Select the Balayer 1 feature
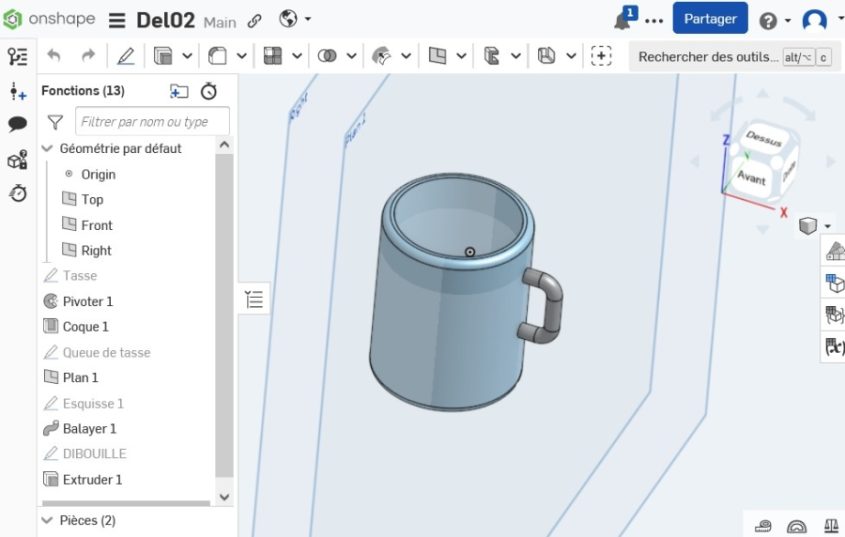The image size is (845, 537). (89, 428)
